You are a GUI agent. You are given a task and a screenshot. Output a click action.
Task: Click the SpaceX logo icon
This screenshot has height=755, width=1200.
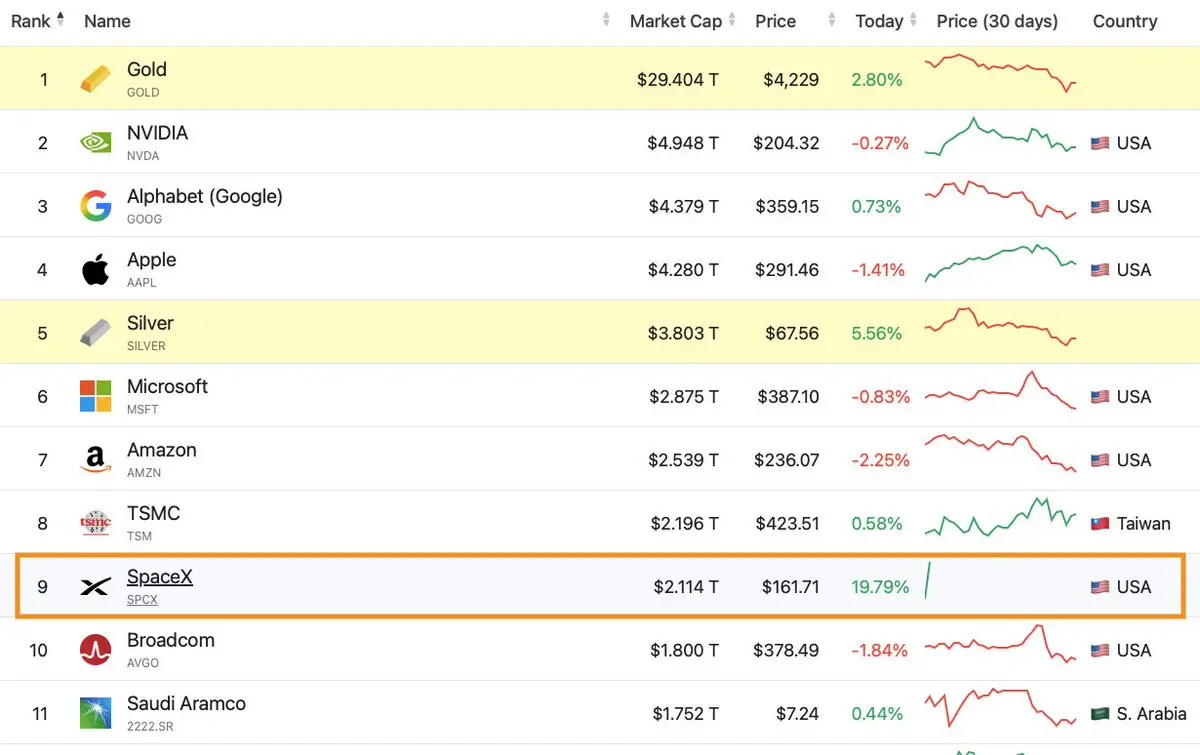coord(96,587)
